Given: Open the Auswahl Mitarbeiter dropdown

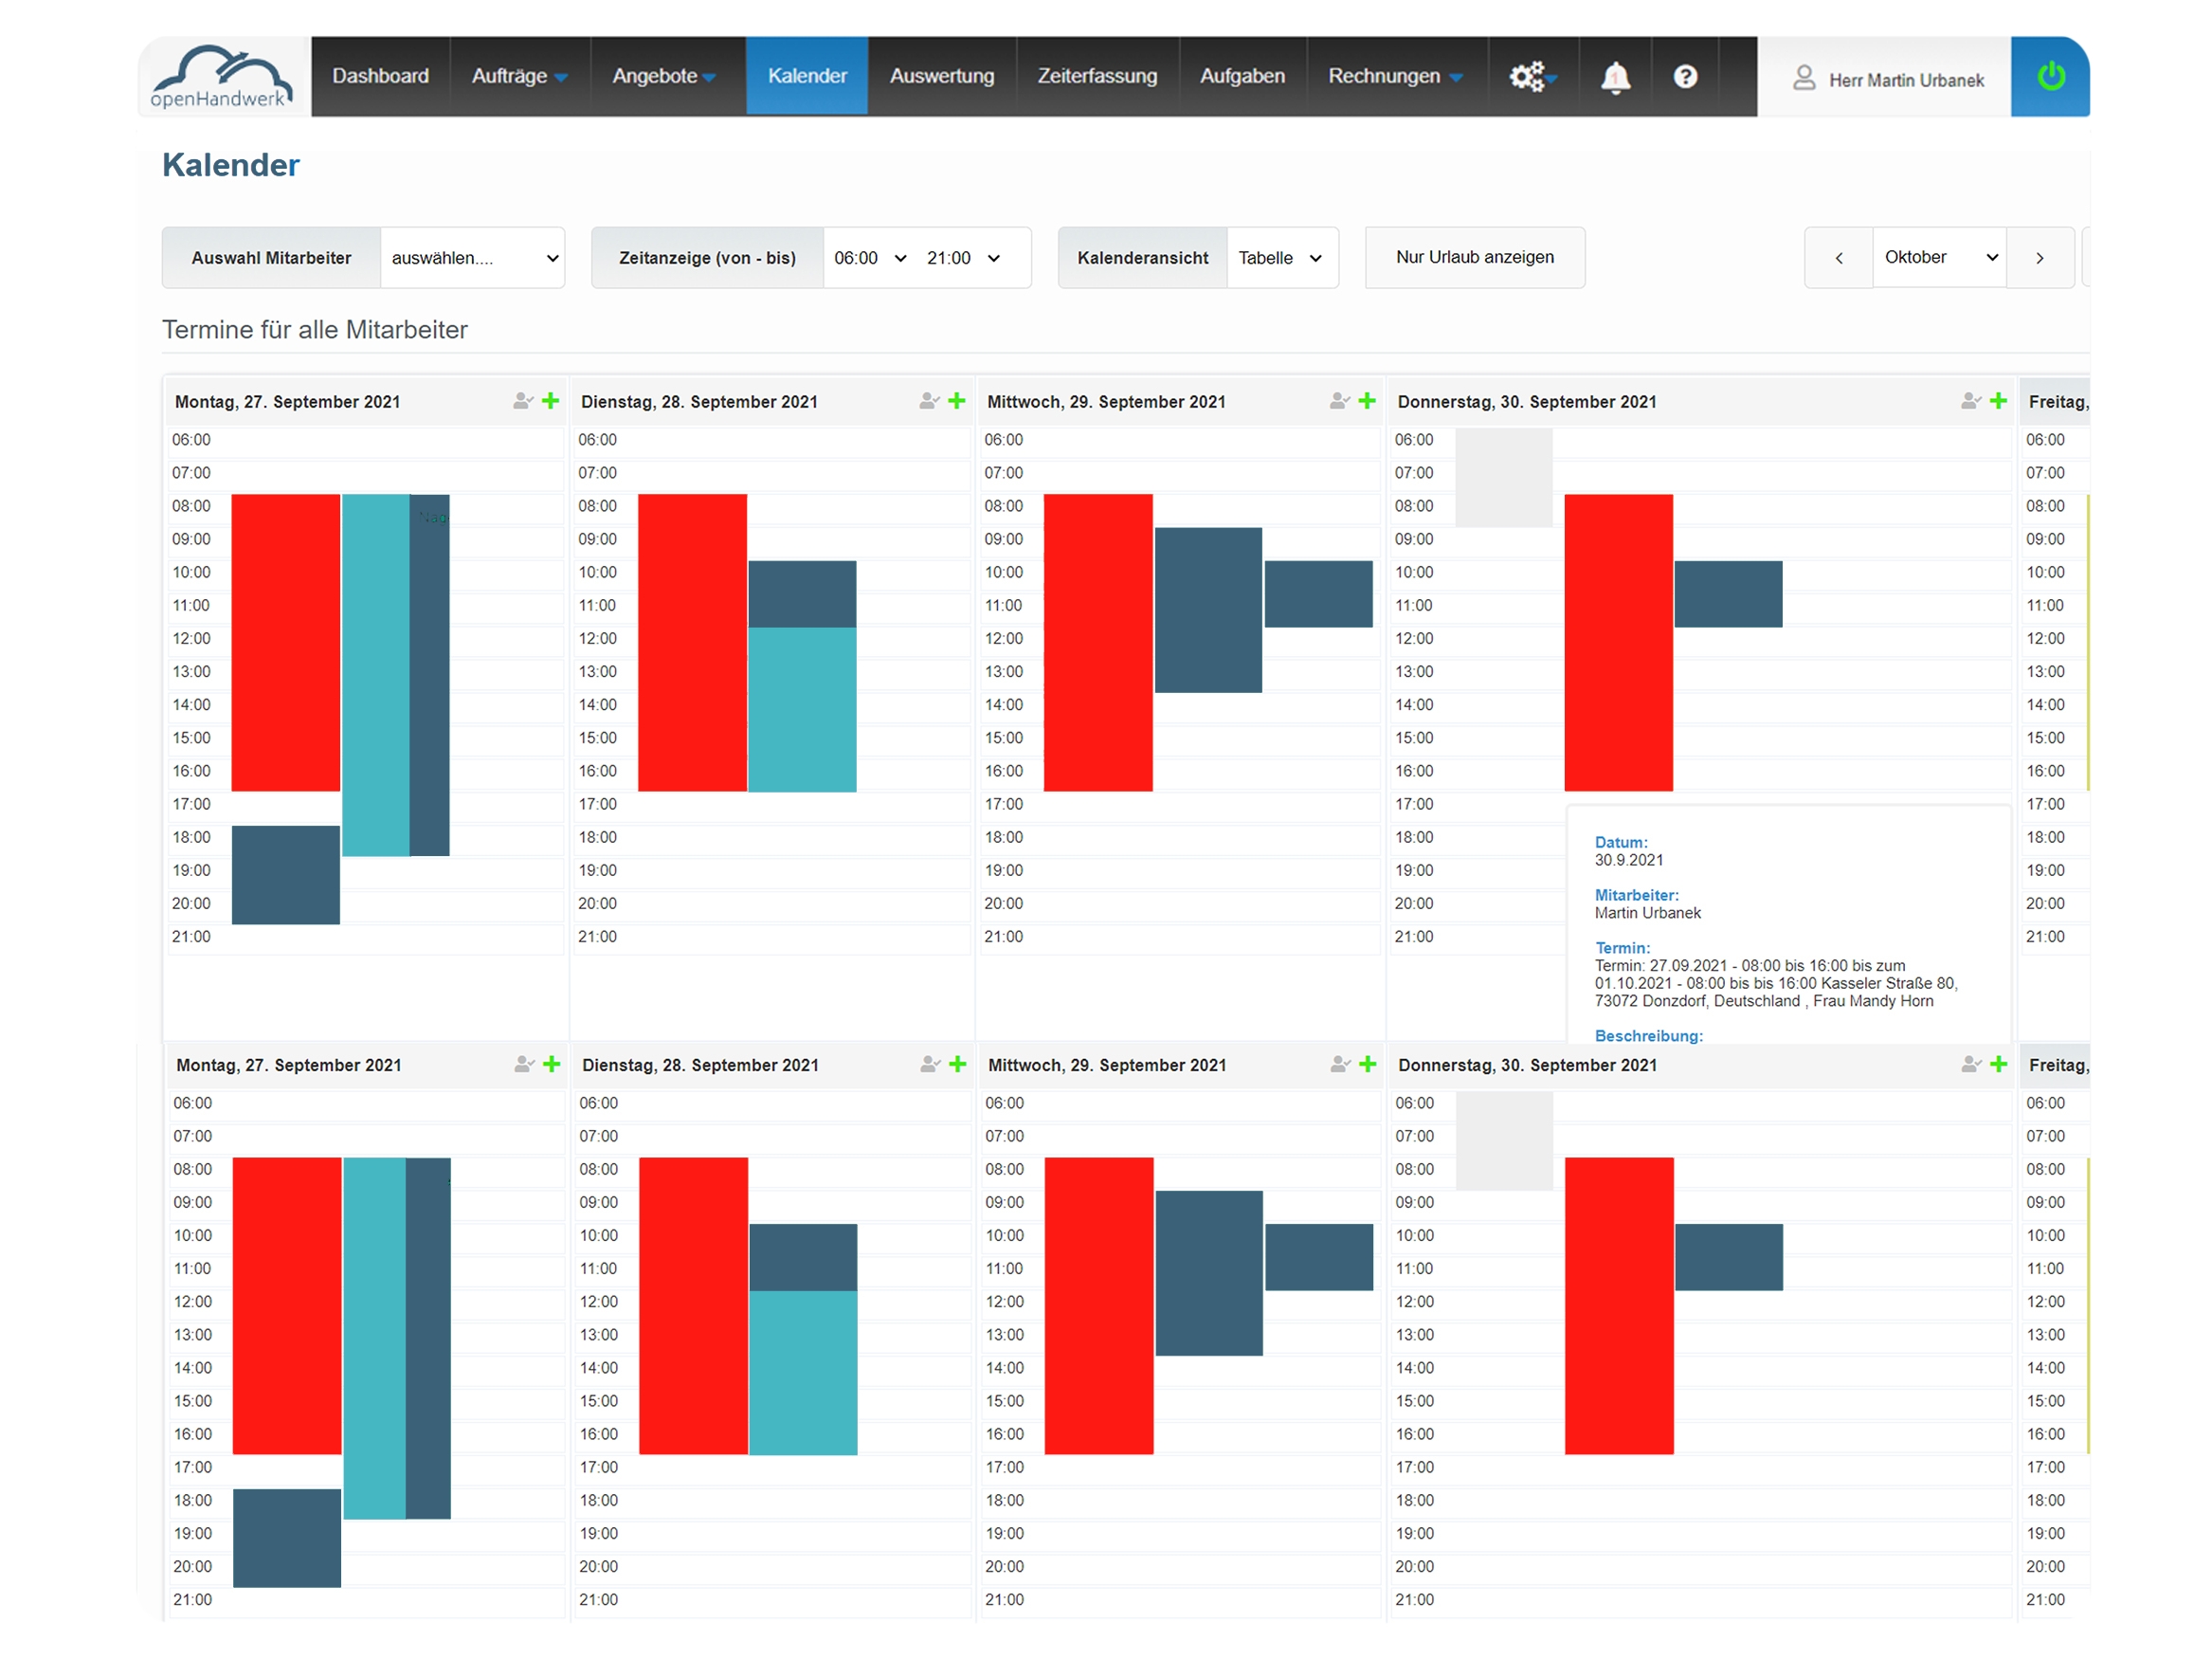Looking at the screenshot, I should 472,258.
